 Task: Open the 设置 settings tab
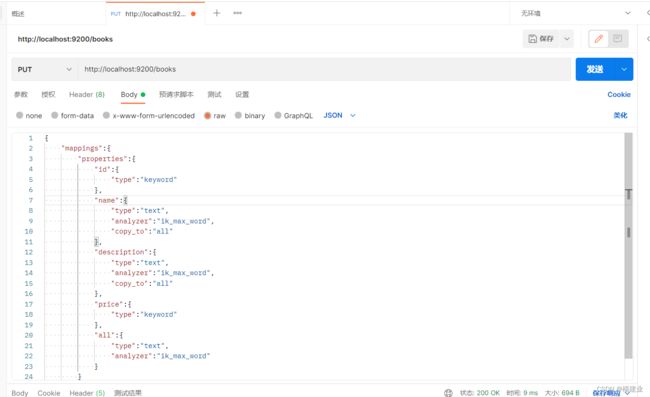tap(242, 94)
